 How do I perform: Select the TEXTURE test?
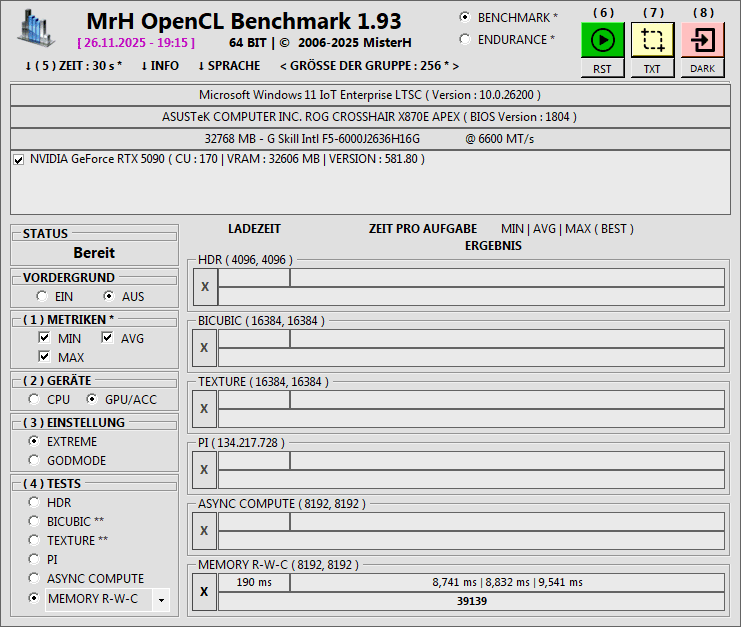click(x=34, y=540)
